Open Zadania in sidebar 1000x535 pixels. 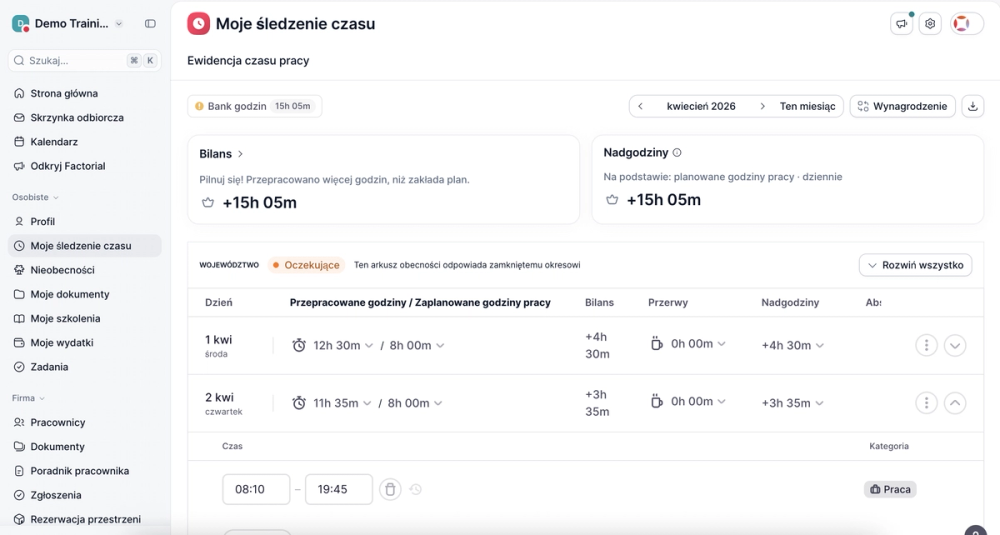click(x=84, y=367)
